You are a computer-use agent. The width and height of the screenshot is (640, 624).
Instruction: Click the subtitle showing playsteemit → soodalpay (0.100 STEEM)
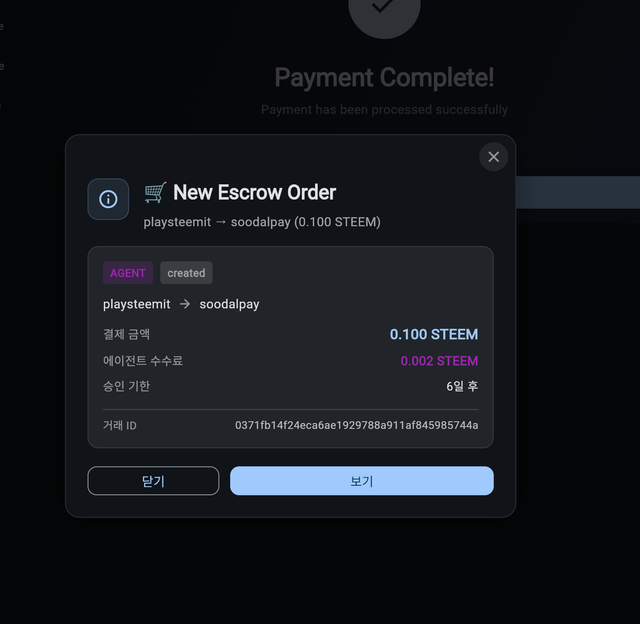pyautogui.click(x=262, y=222)
